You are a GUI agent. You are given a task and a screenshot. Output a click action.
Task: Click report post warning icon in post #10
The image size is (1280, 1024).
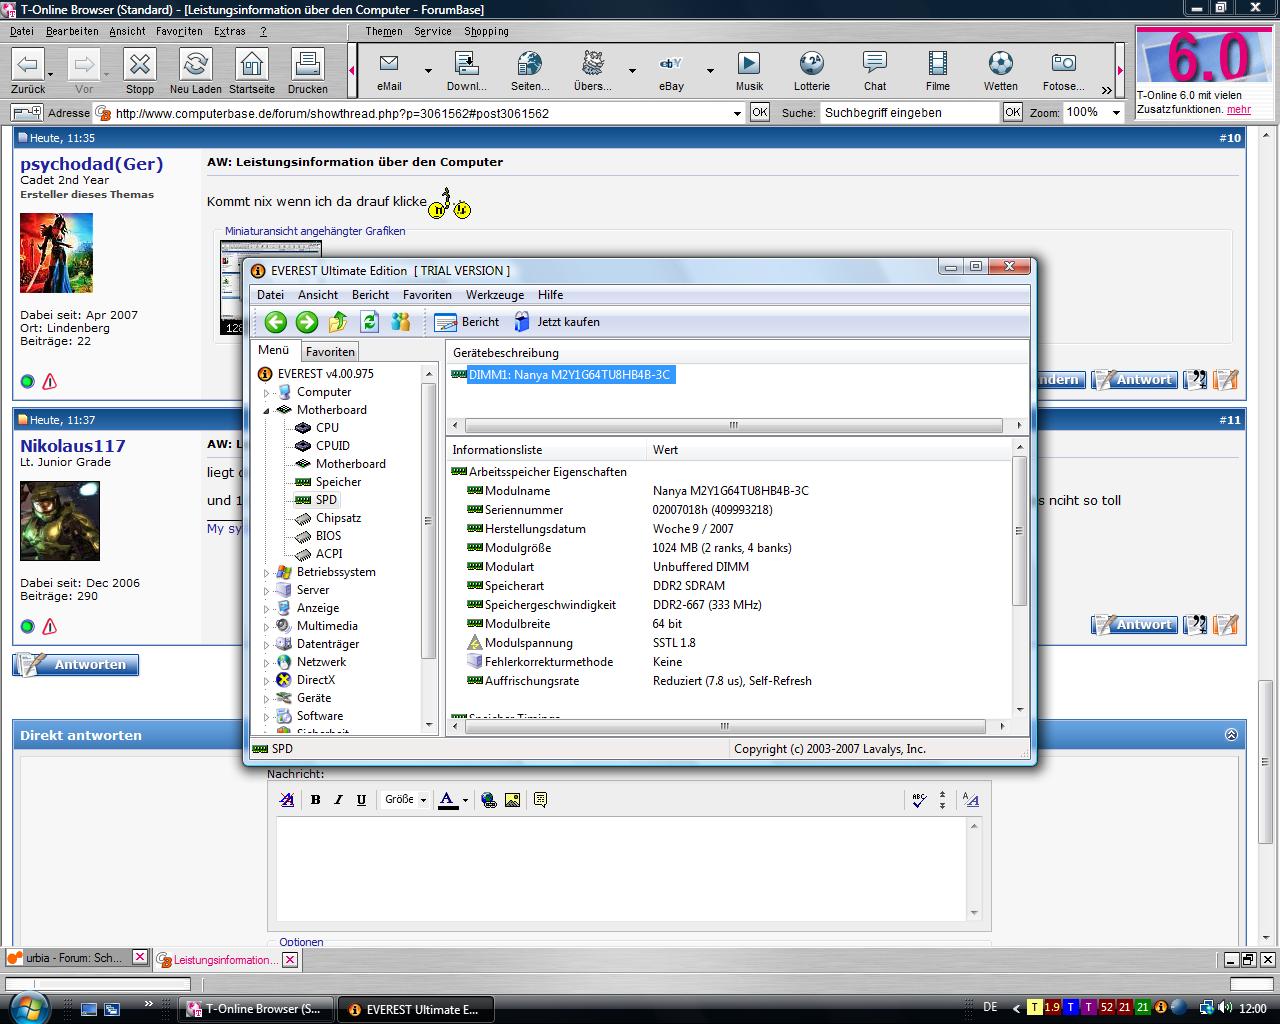[x=50, y=382]
